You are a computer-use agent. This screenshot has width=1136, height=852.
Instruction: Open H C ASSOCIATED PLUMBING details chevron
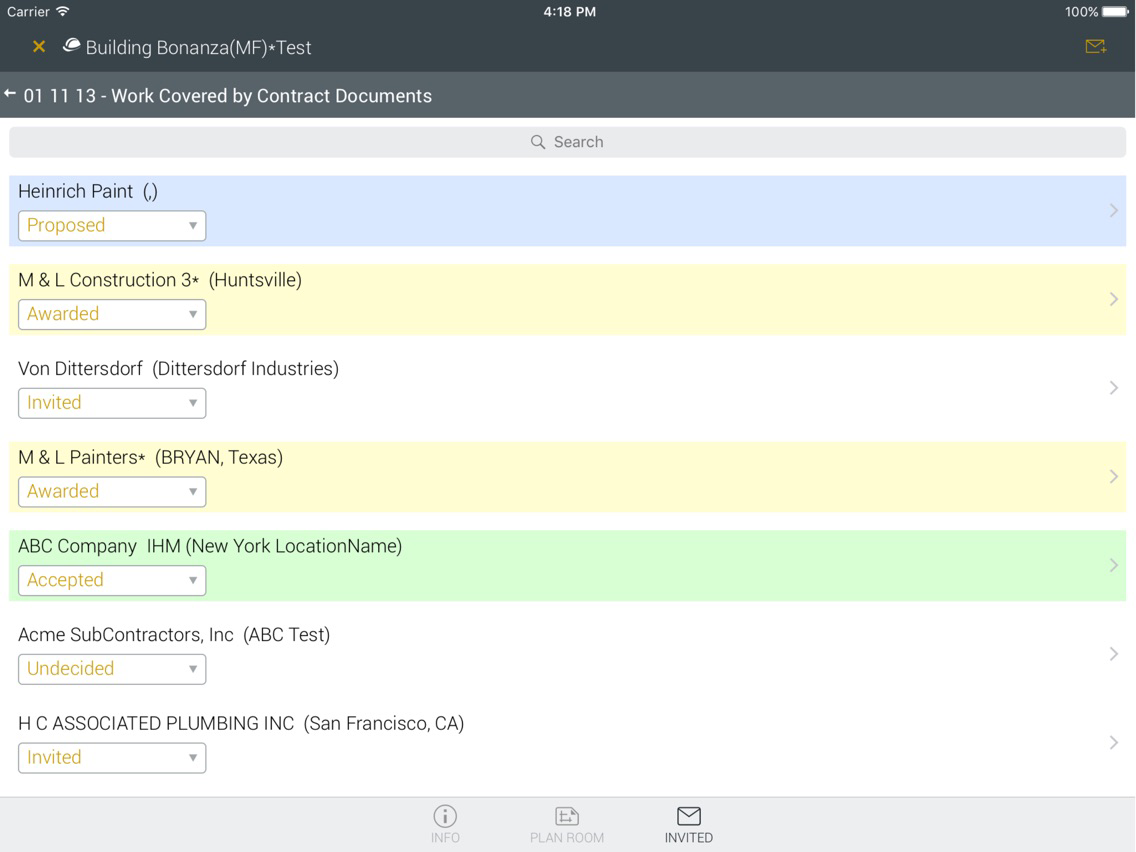pos(1114,743)
